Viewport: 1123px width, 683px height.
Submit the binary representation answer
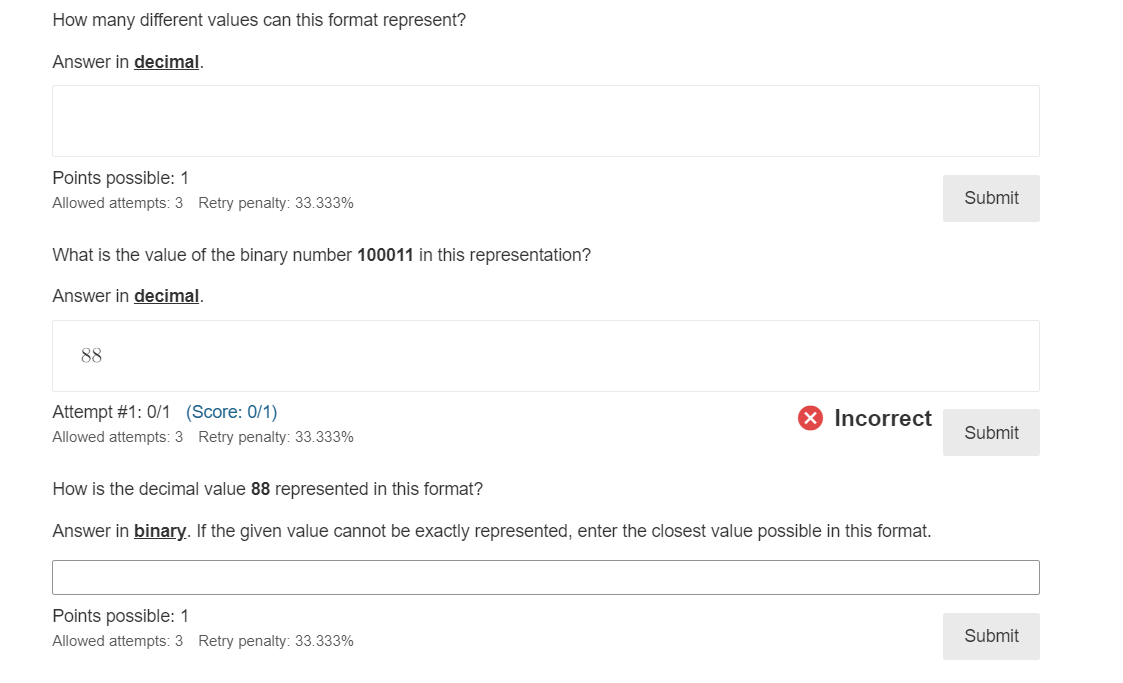990,636
